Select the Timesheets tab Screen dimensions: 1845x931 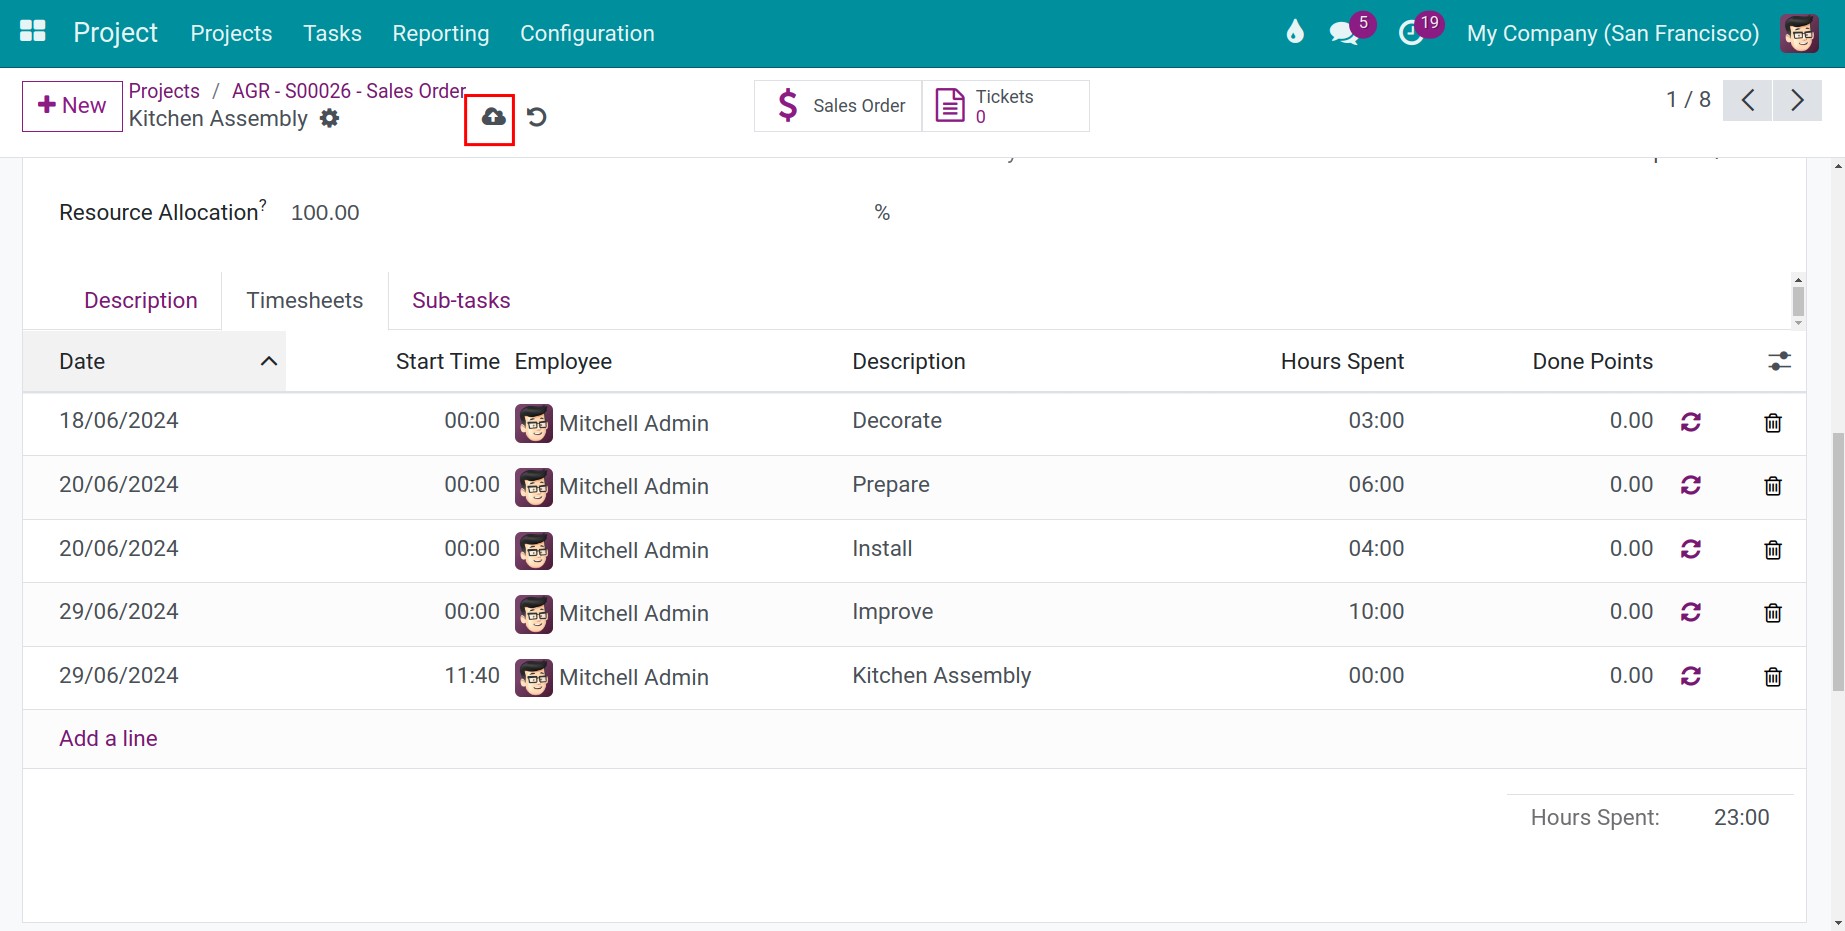[305, 300]
